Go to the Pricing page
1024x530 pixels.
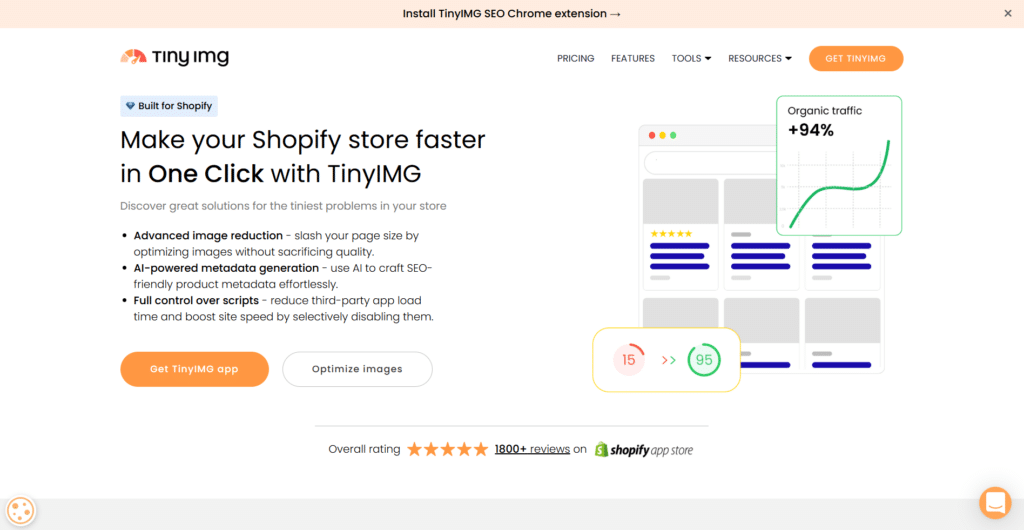click(x=575, y=58)
